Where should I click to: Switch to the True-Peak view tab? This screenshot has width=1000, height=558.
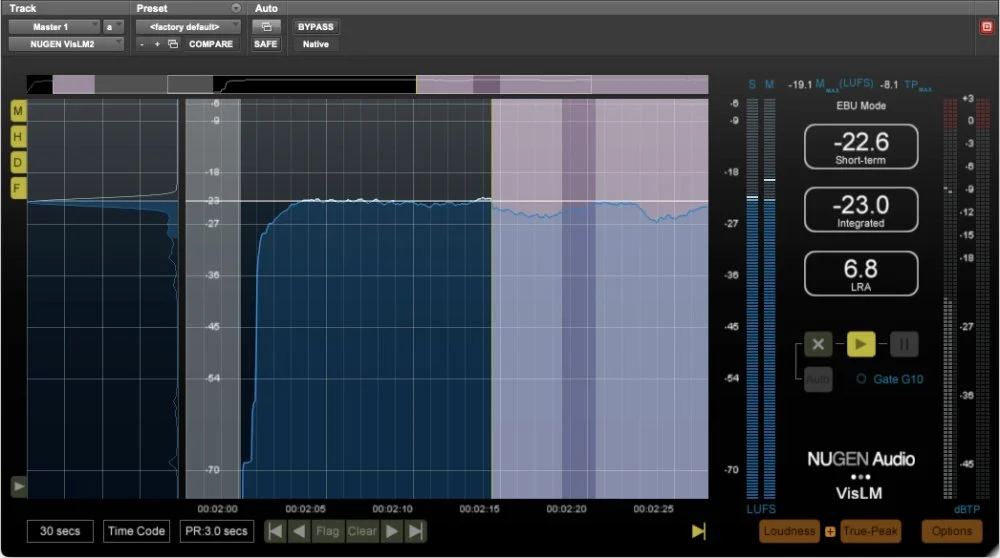[871, 531]
